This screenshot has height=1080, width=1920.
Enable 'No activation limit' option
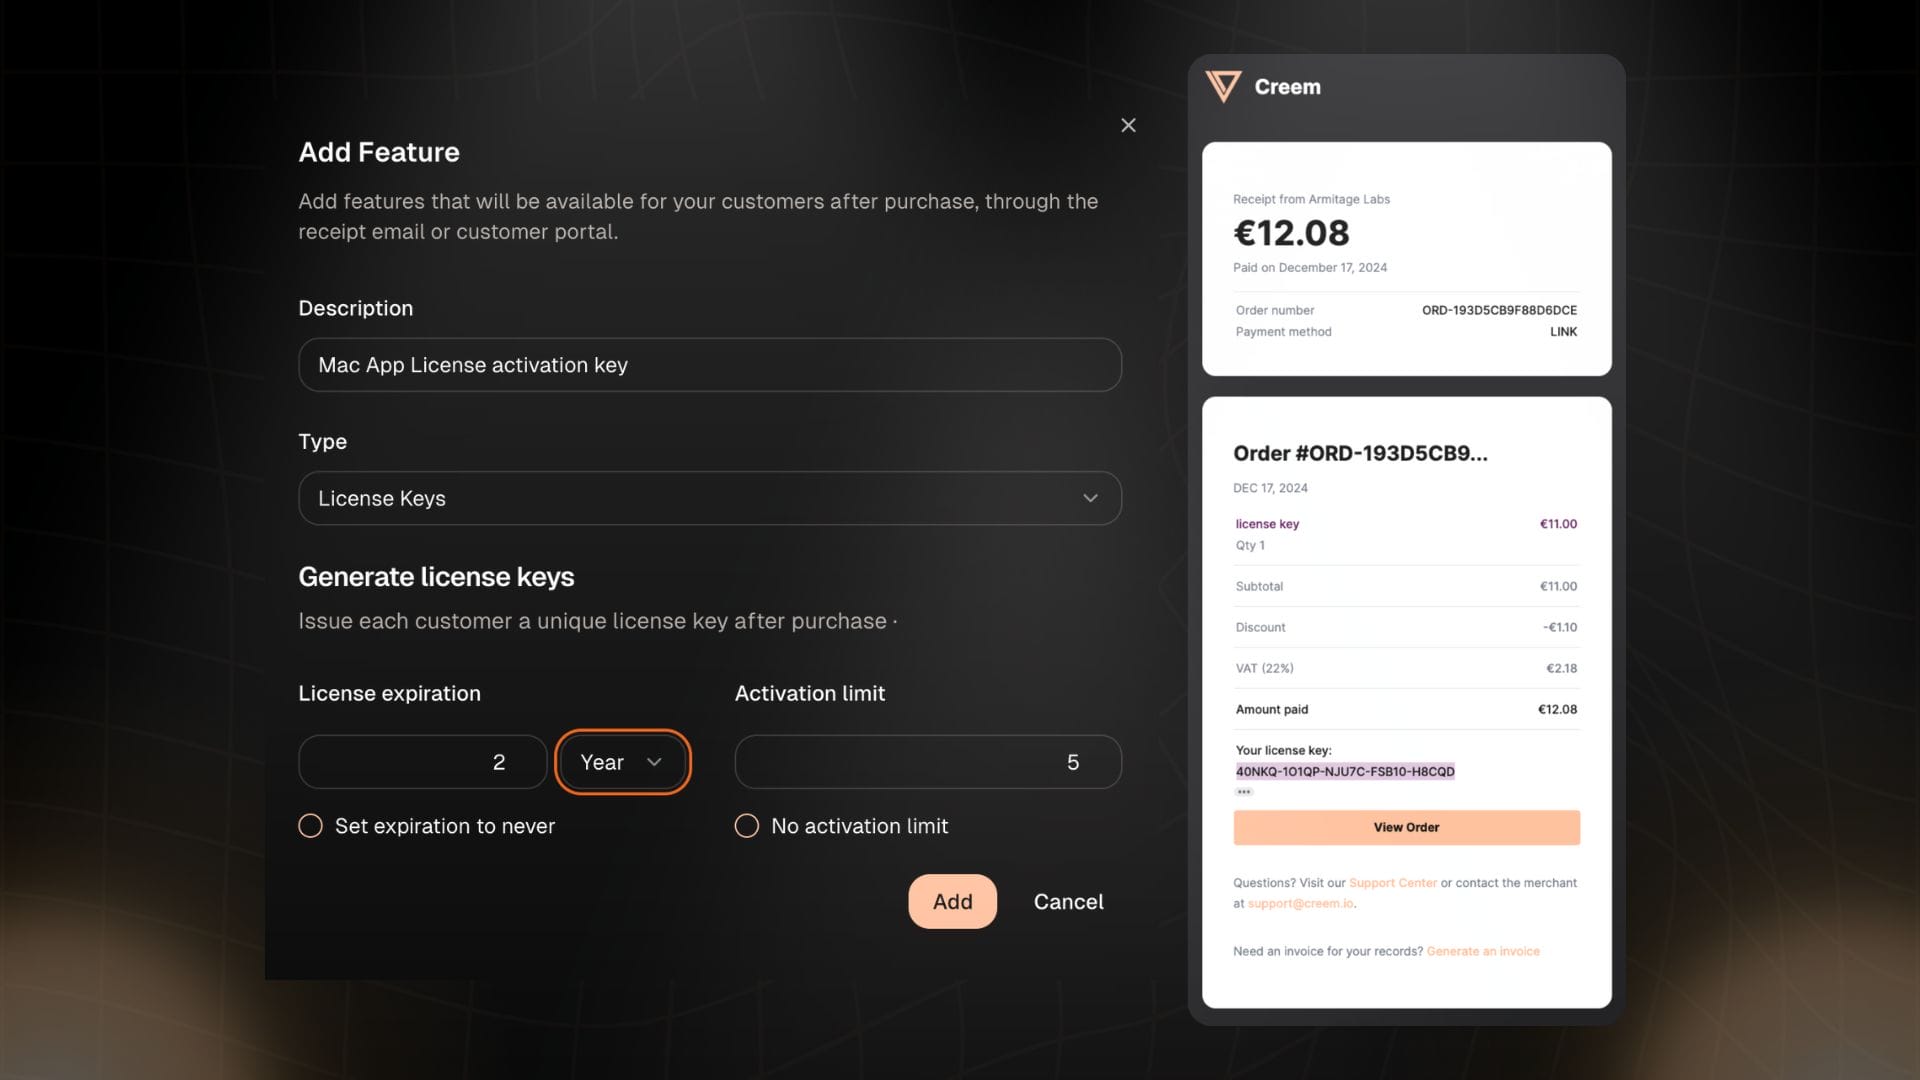pos(747,826)
